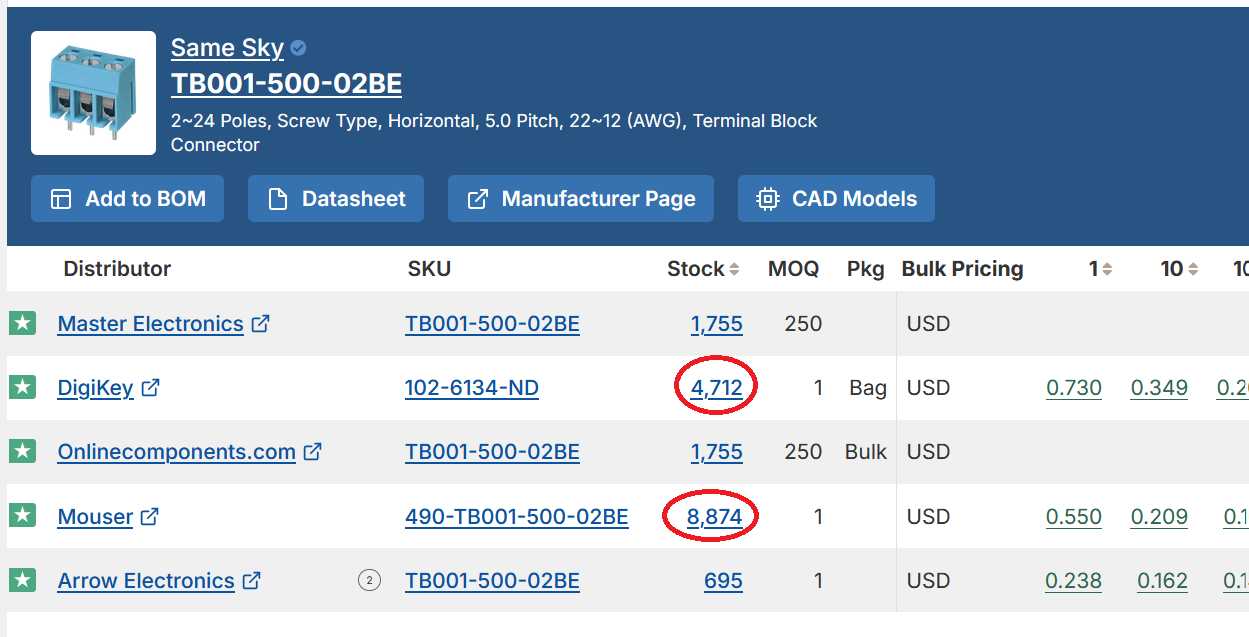
Task: Expand the 2 offers badge for Arrow Electronics
Action: [x=370, y=580]
